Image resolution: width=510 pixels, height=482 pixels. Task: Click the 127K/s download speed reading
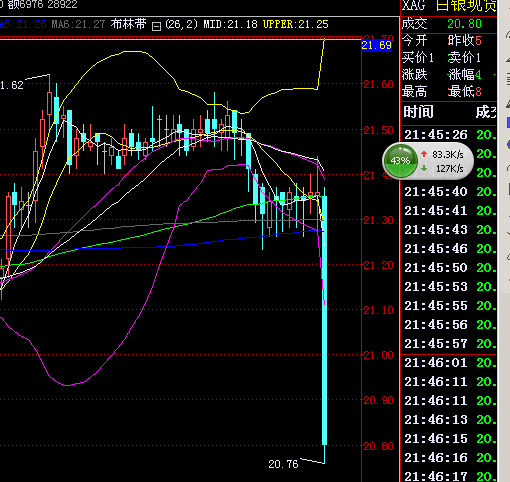pos(449,169)
